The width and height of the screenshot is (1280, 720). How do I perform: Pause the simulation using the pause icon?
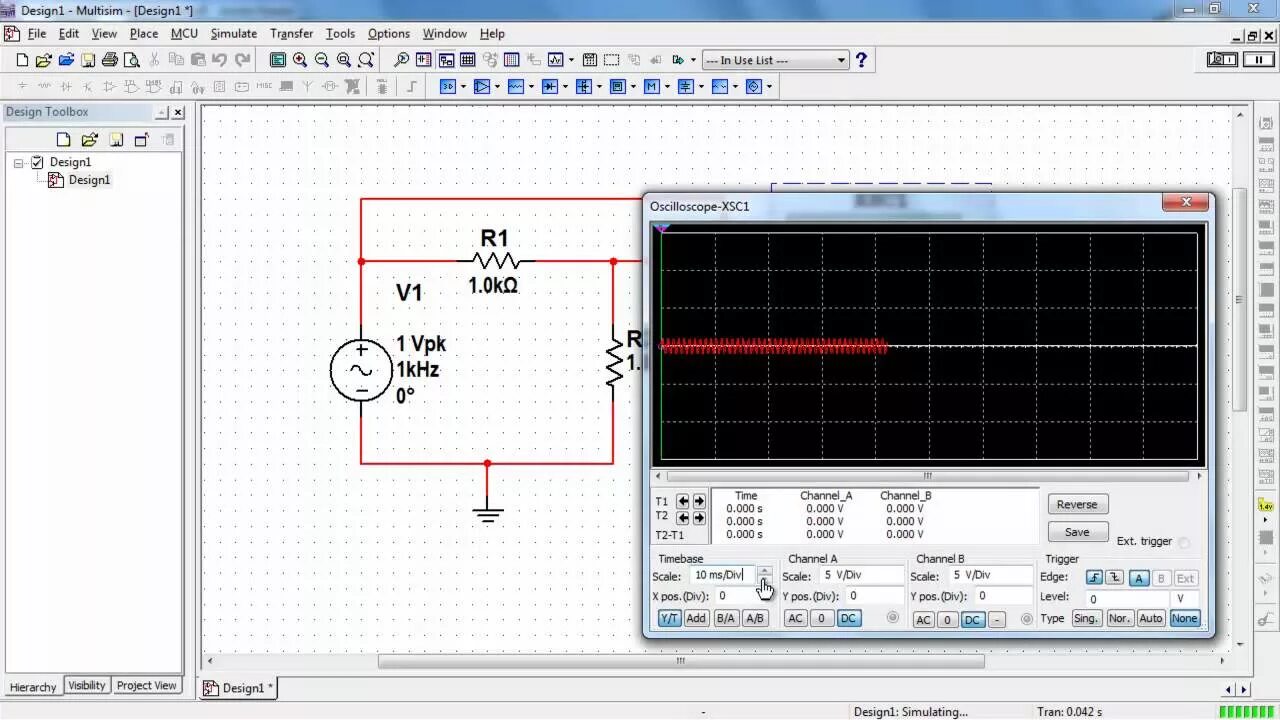[1257, 60]
